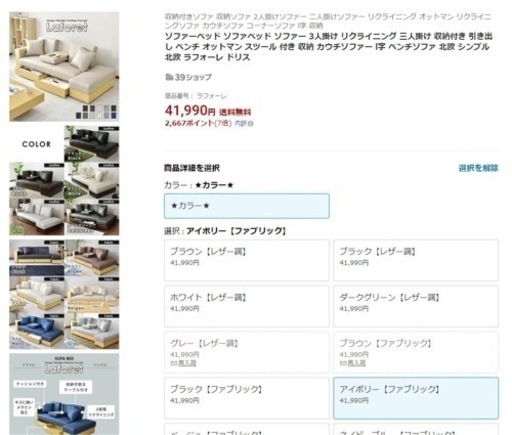512x435 pixels.
Task: Choose ホワイト【レザー調】 variant
Action: [x=247, y=306]
